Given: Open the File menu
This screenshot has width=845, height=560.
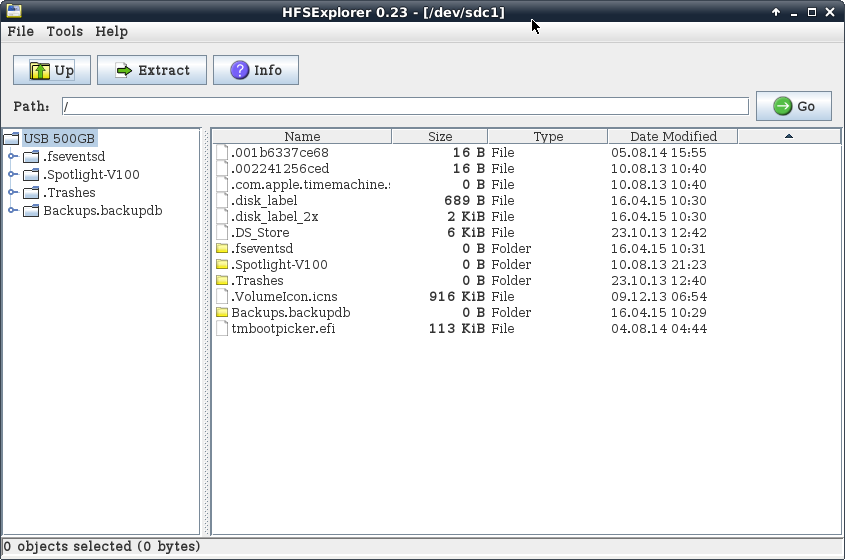Looking at the screenshot, I should click(21, 31).
